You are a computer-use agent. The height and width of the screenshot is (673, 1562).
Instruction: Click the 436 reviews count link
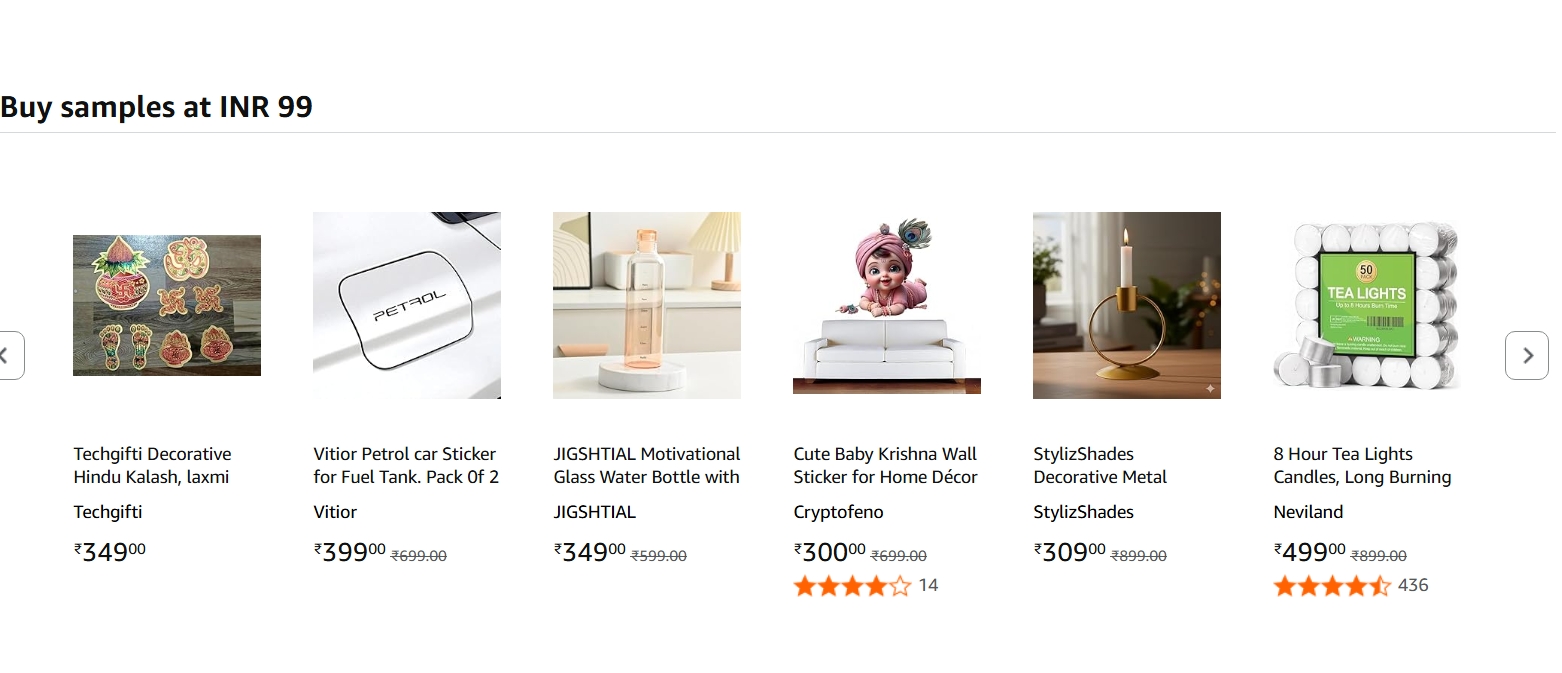tap(1412, 586)
